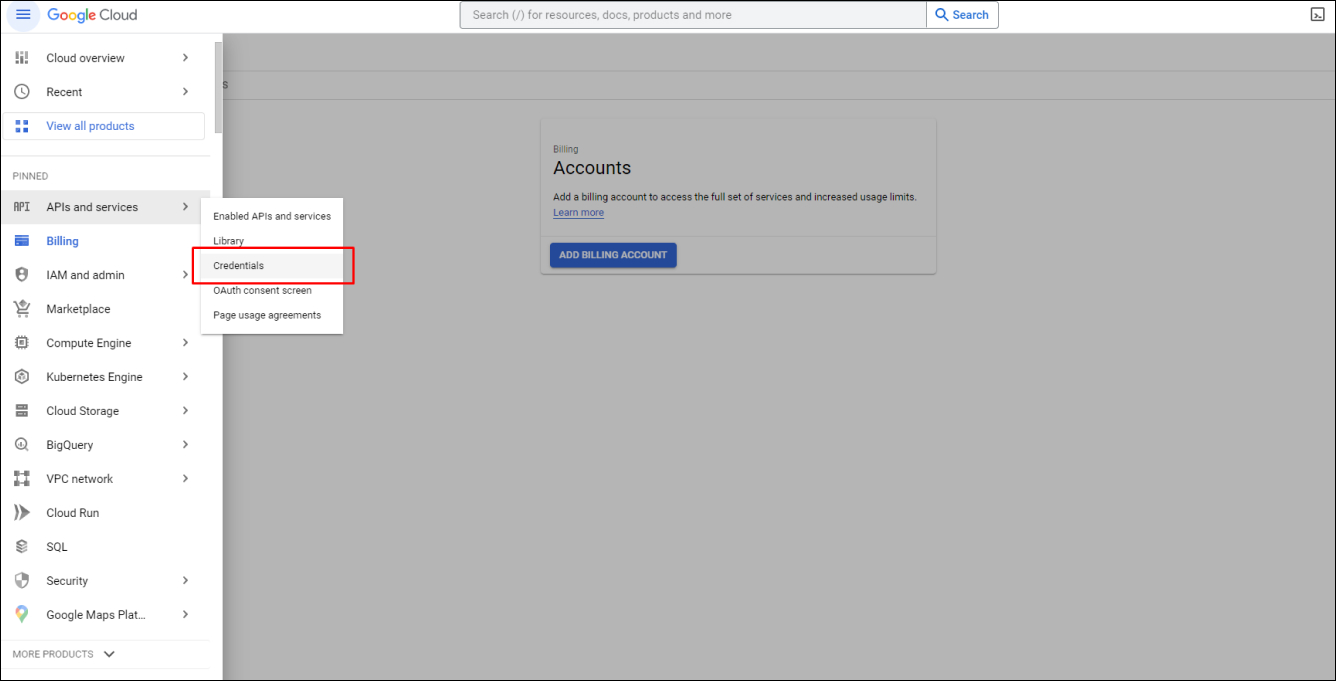Expand Kubernetes Engine submenu arrow
This screenshot has height=681, width=1336.
(x=185, y=377)
